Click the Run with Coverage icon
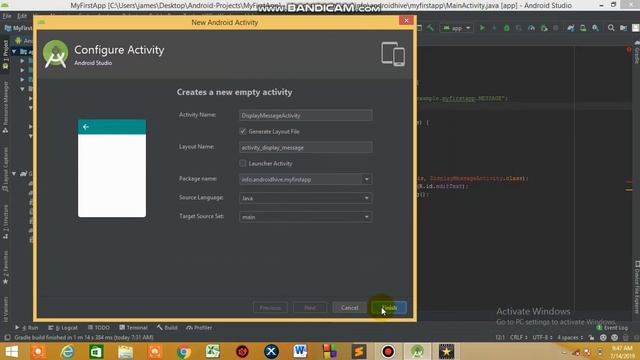 coord(519,28)
